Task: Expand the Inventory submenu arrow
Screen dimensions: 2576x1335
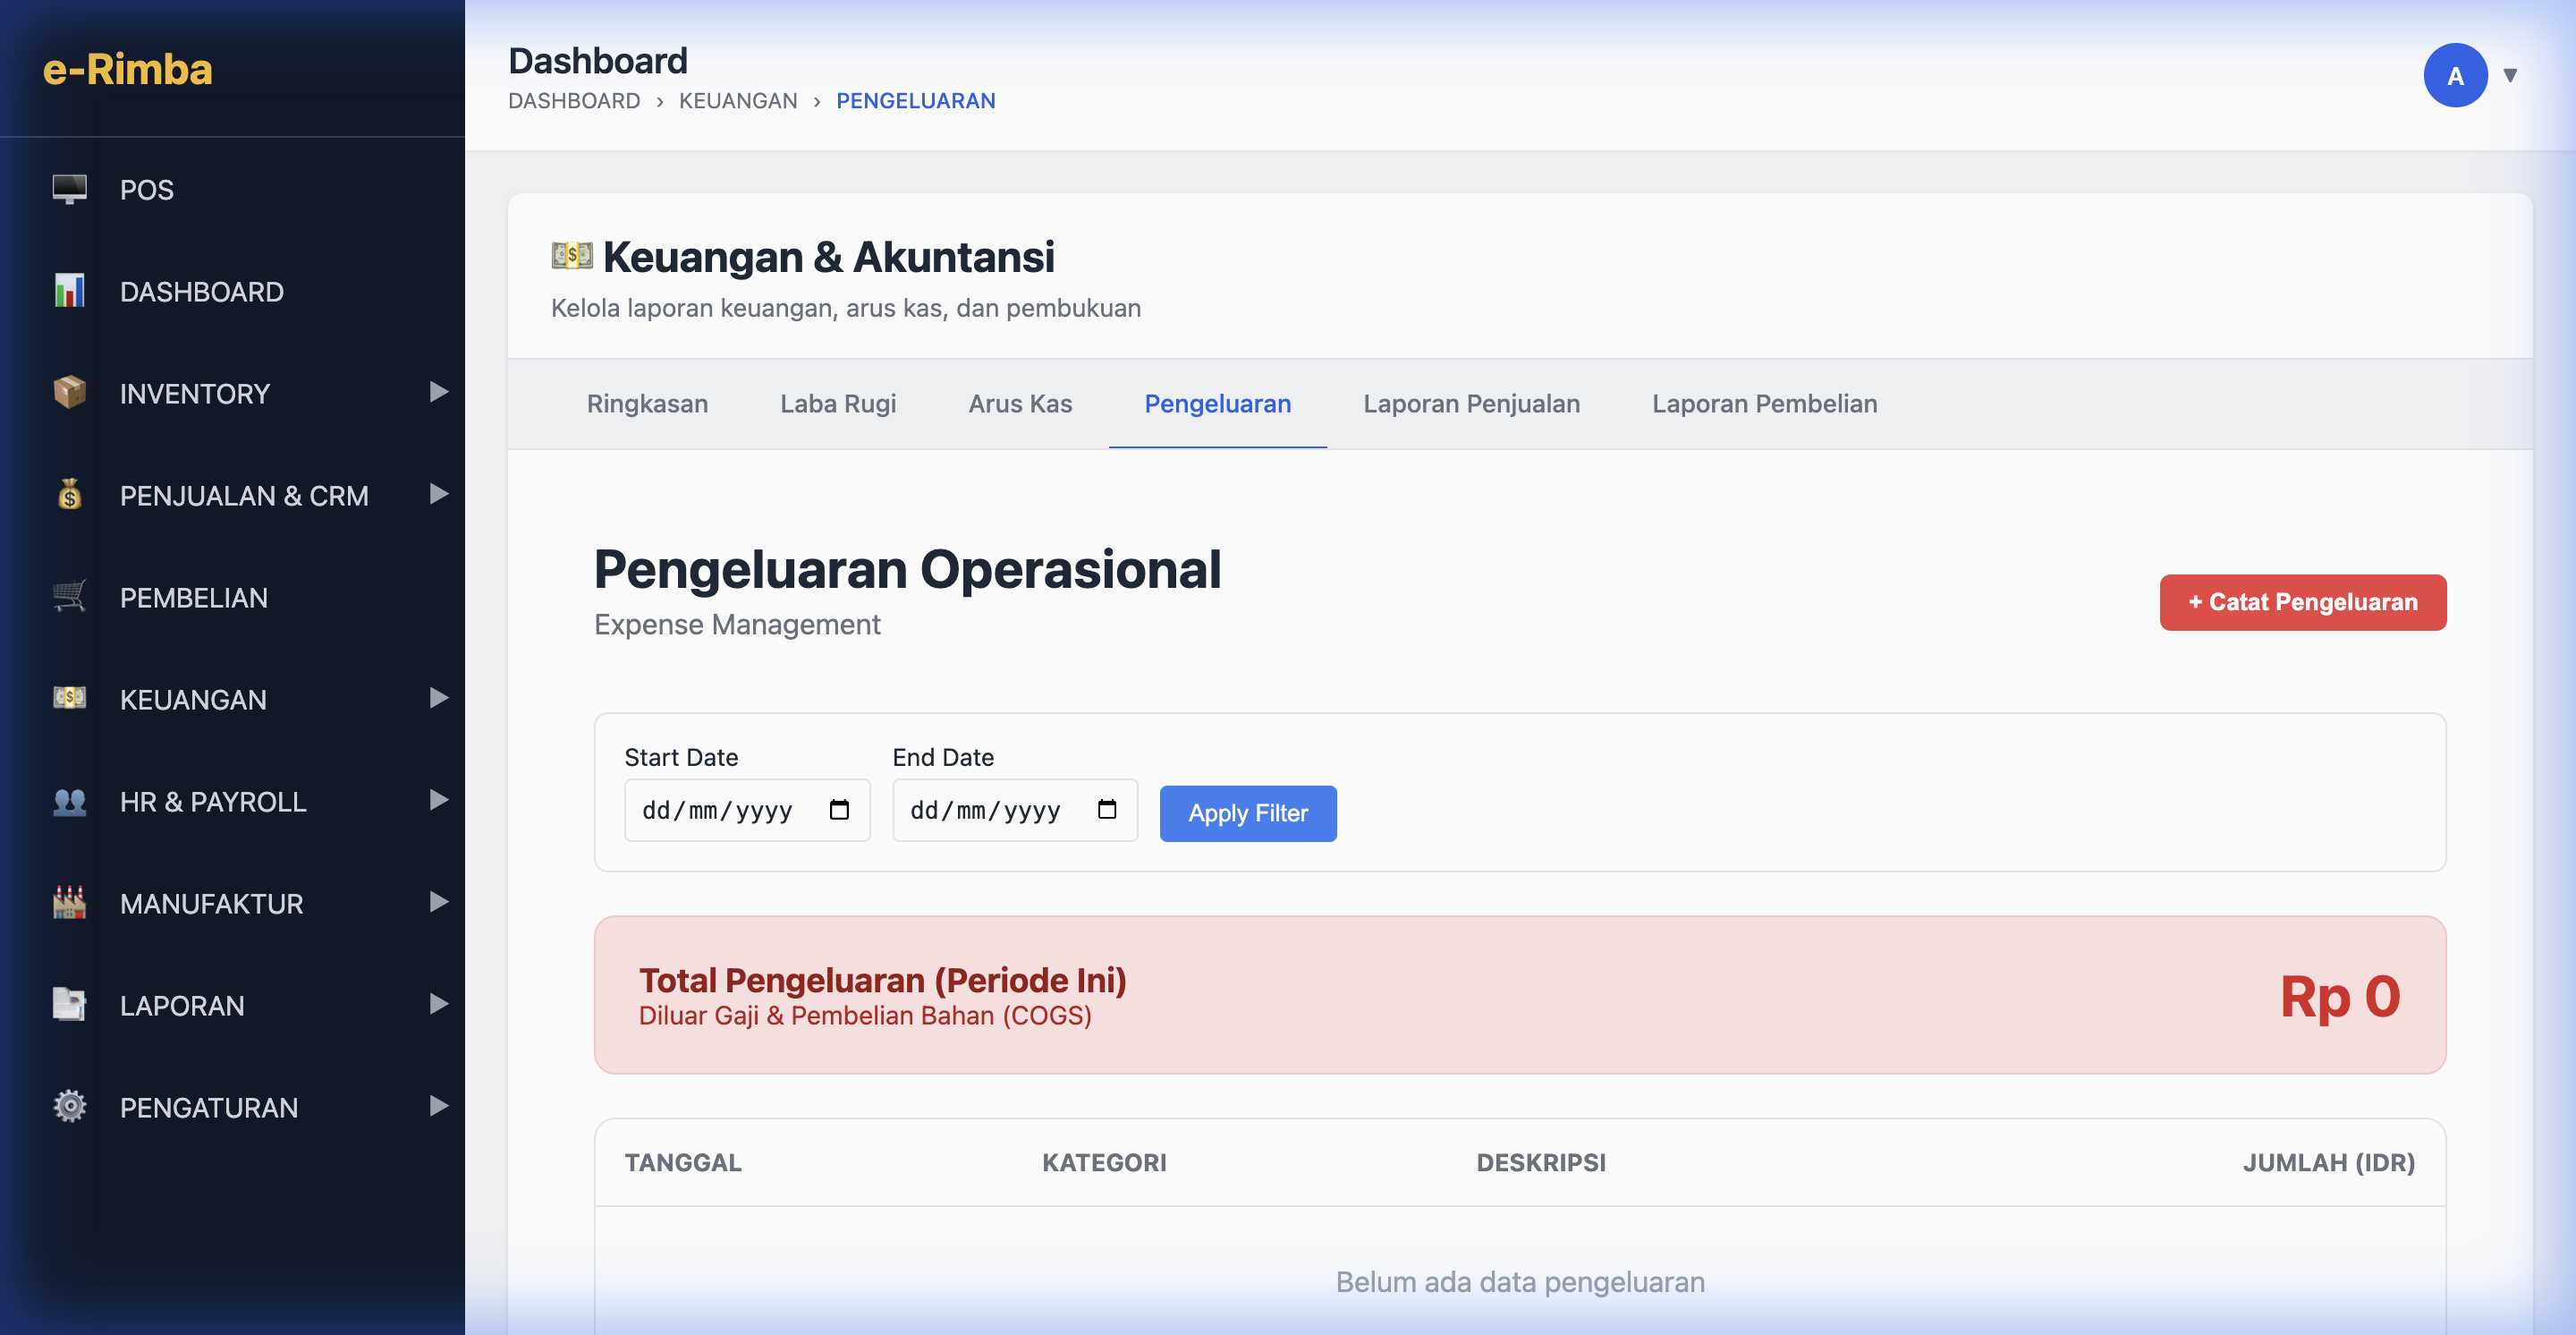Action: tap(438, 392)
